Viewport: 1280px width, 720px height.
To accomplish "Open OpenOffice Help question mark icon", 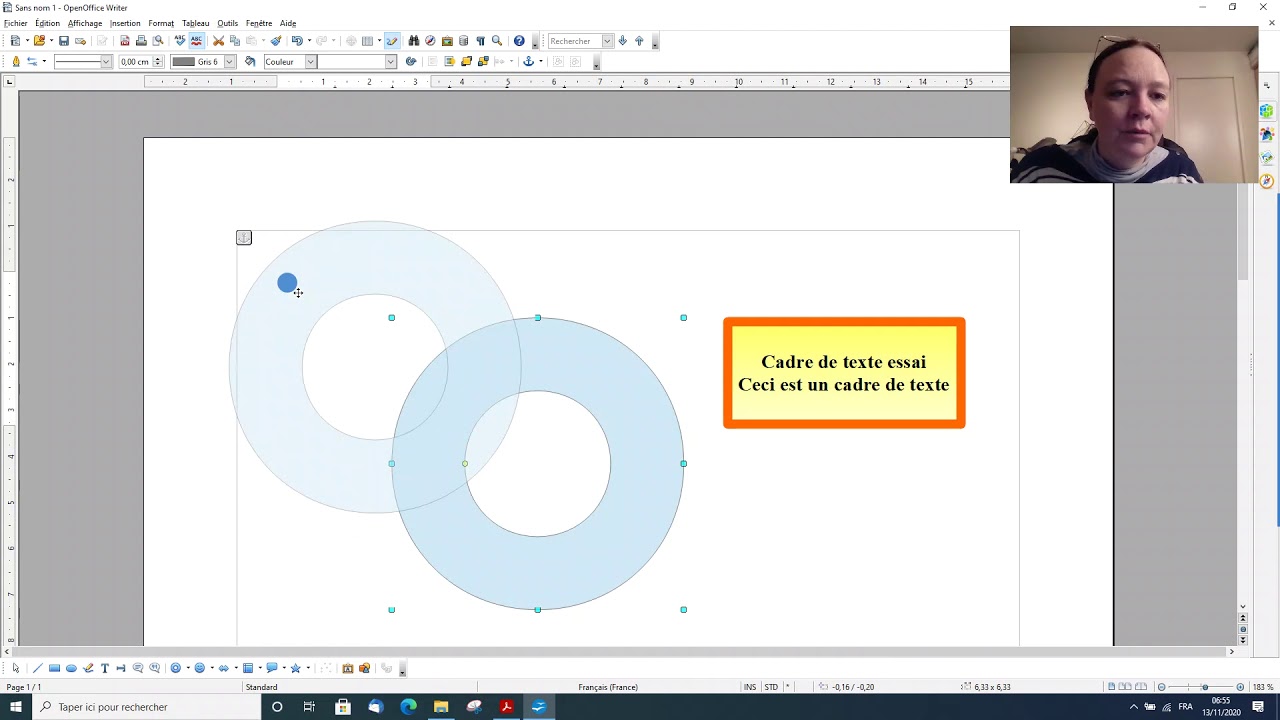I will click(x=519, y=41).
